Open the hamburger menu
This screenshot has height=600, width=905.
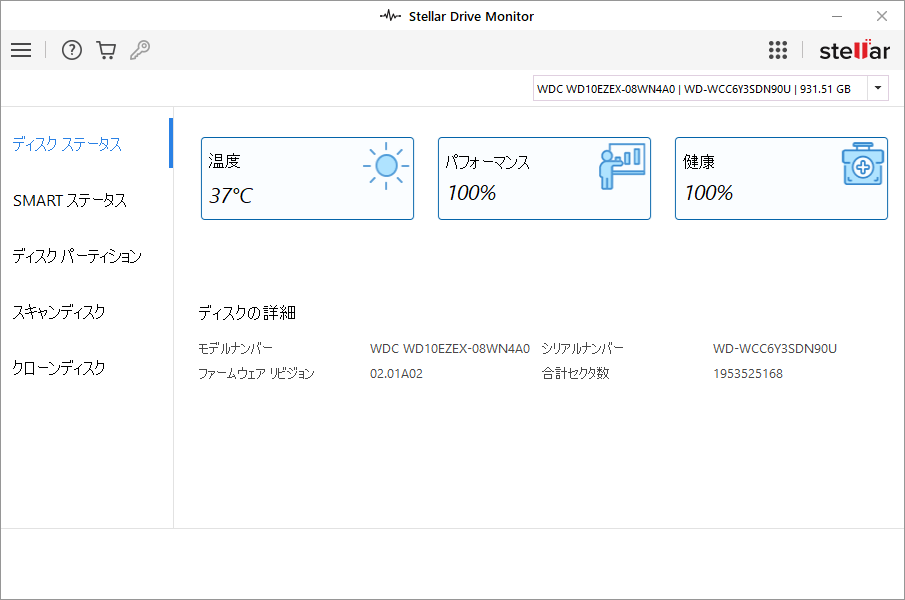tap(21, 50)
